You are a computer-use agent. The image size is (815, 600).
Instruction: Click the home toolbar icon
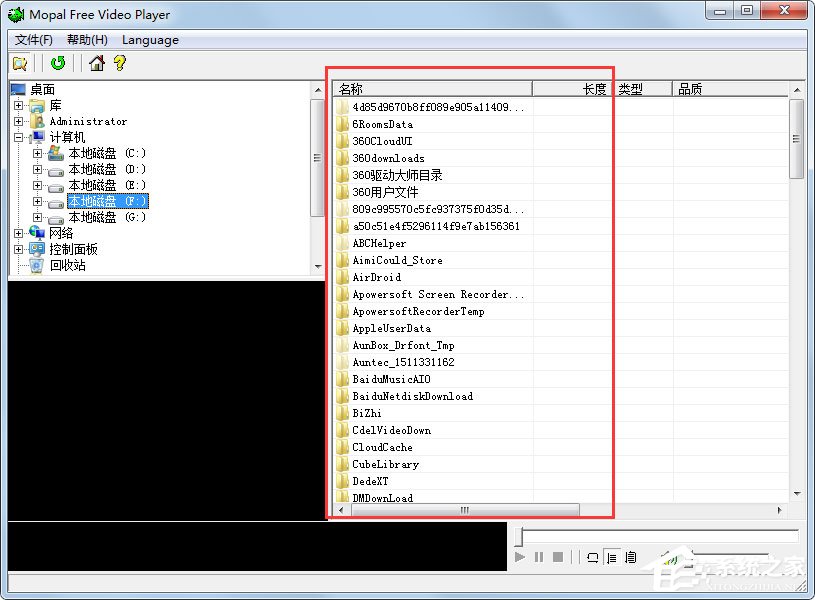click(97, 64)
